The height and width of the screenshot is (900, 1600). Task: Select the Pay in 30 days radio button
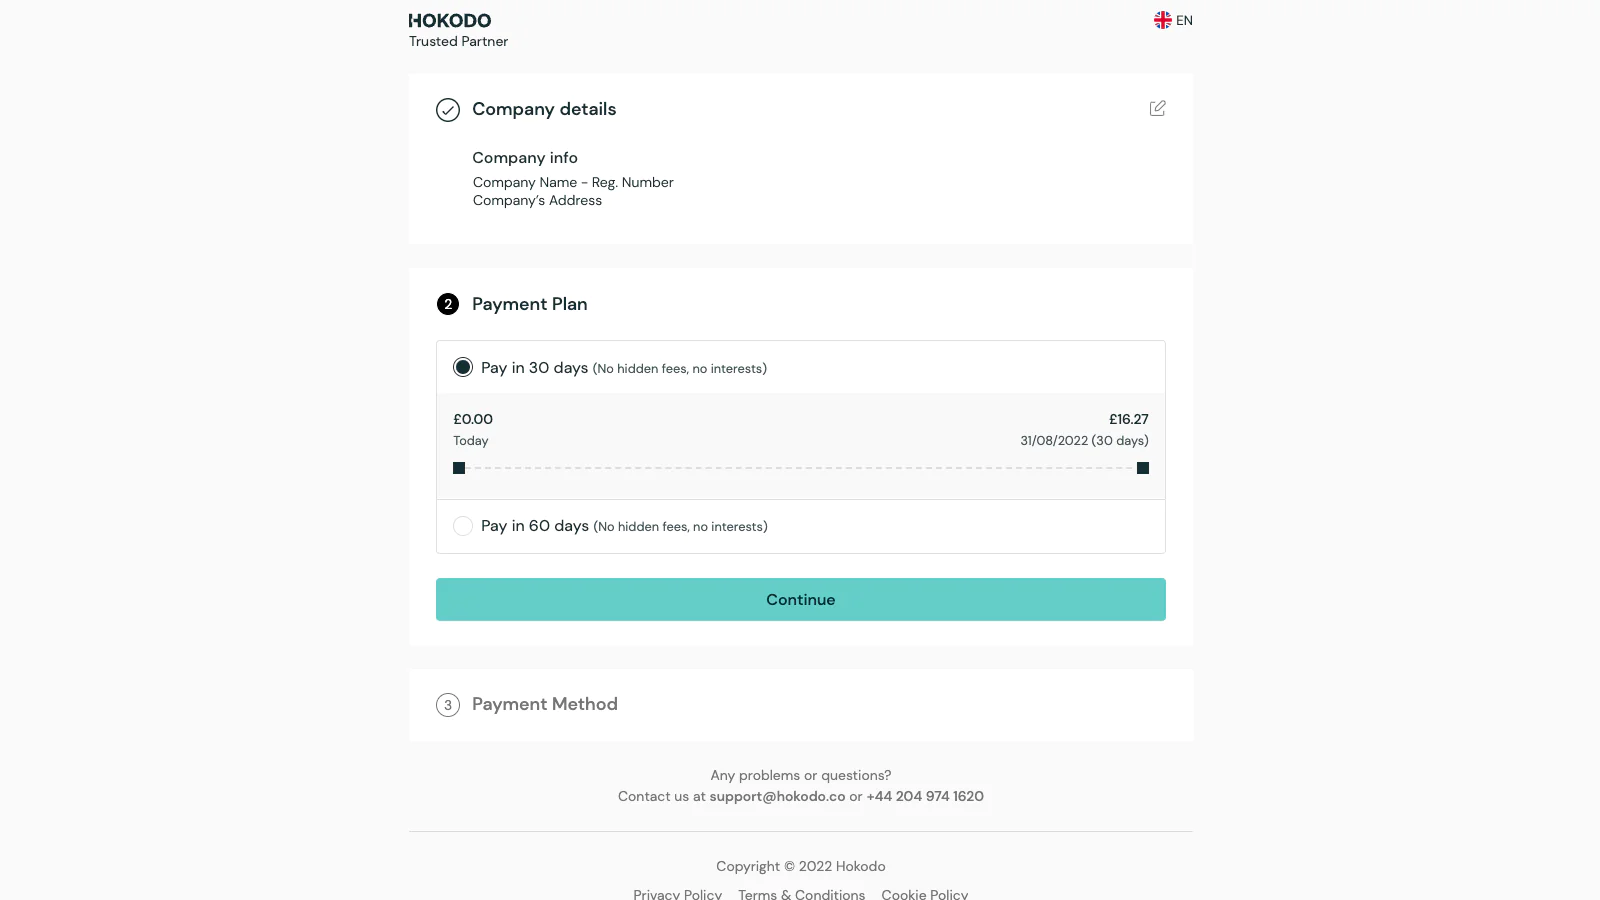[463, 367]
